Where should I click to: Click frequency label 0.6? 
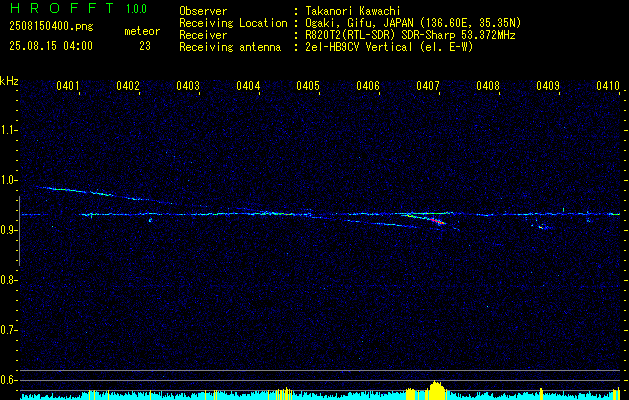pyautogui.click(x=8, y=380)
